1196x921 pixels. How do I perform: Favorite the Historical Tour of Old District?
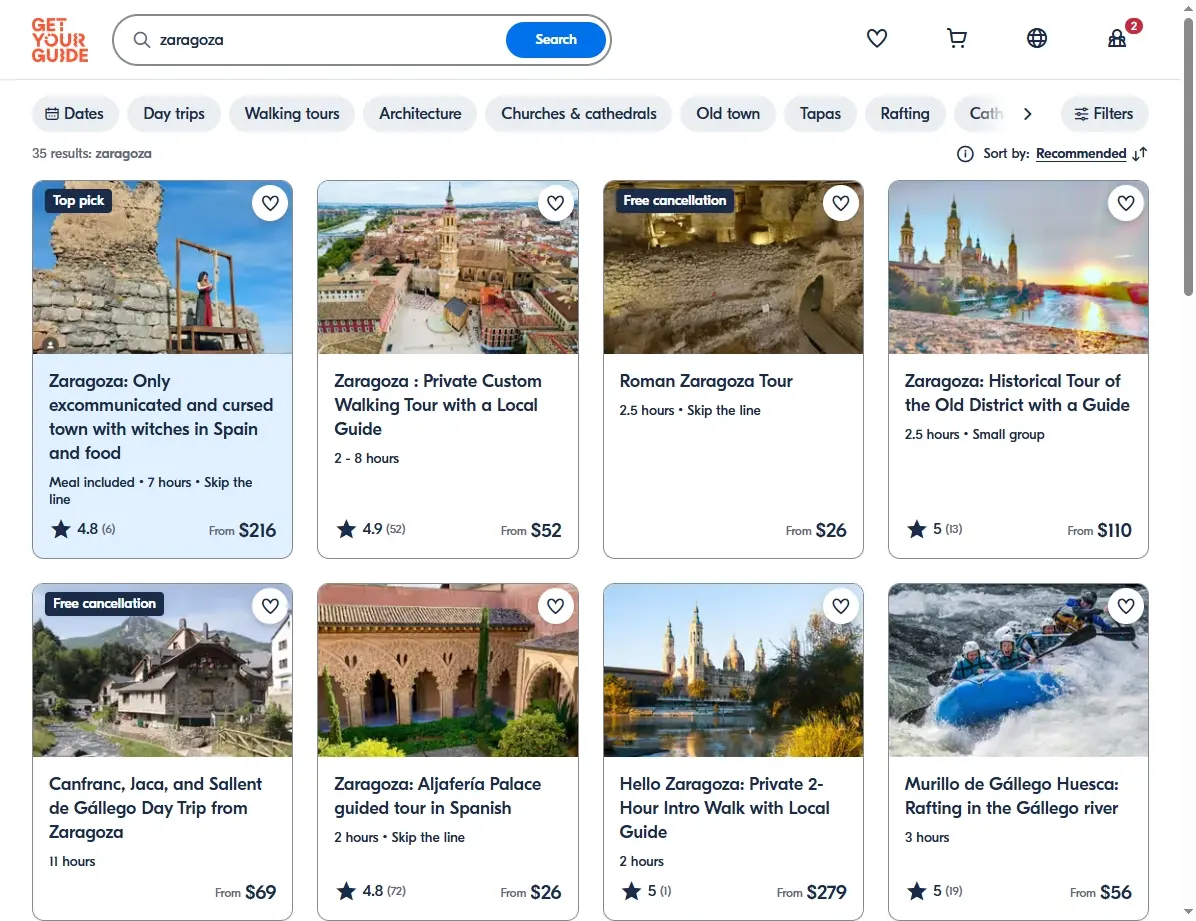[x=1126, y=203]
